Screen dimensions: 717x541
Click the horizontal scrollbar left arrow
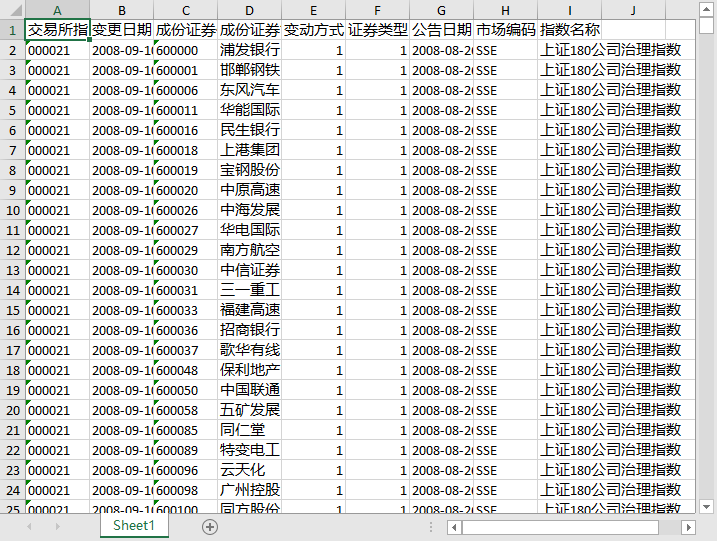pyautogui.click(x=454, y=527)
